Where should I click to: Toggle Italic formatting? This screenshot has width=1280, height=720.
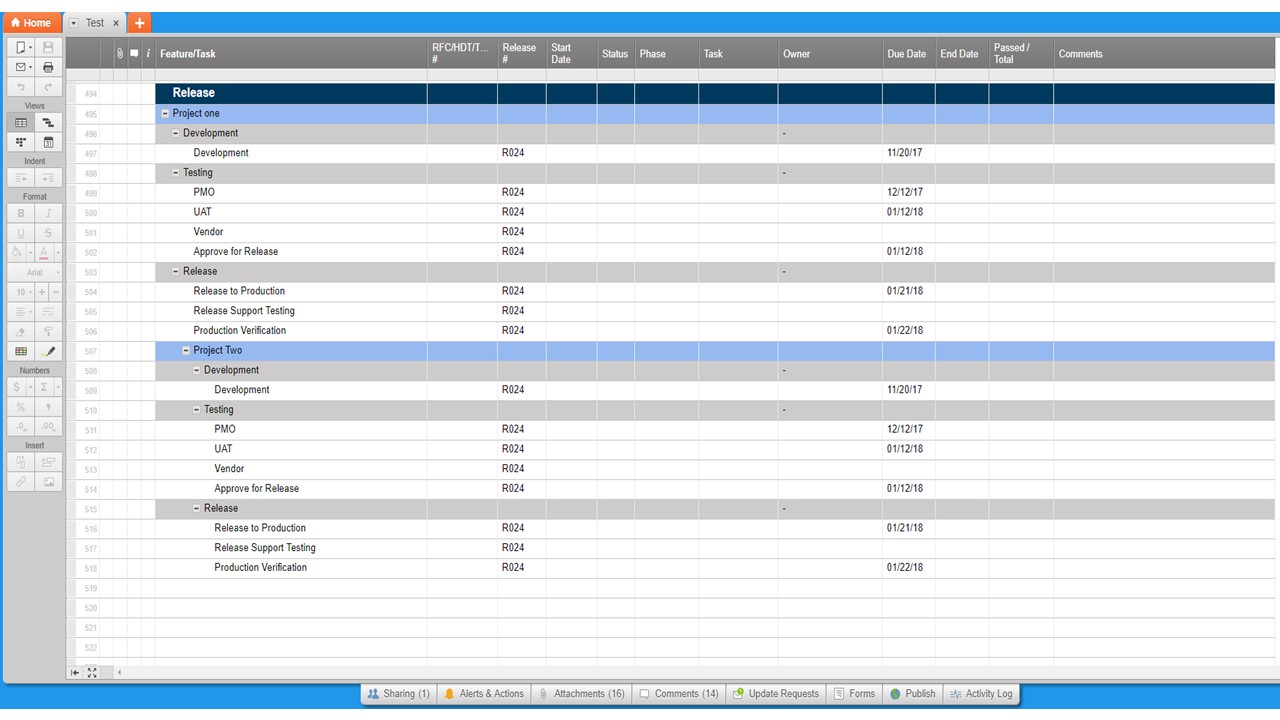[x=48, y=213]
